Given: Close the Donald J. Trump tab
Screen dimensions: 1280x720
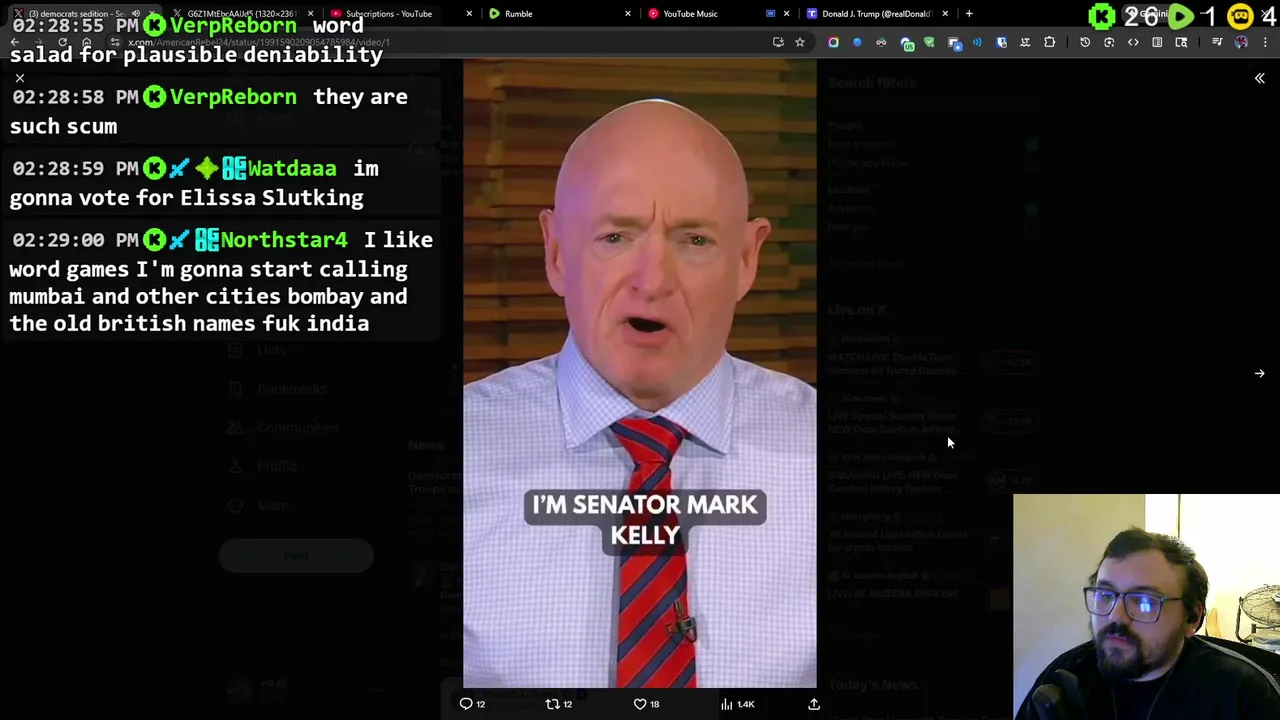Looking at the screenshot, I should click(944, 14).
